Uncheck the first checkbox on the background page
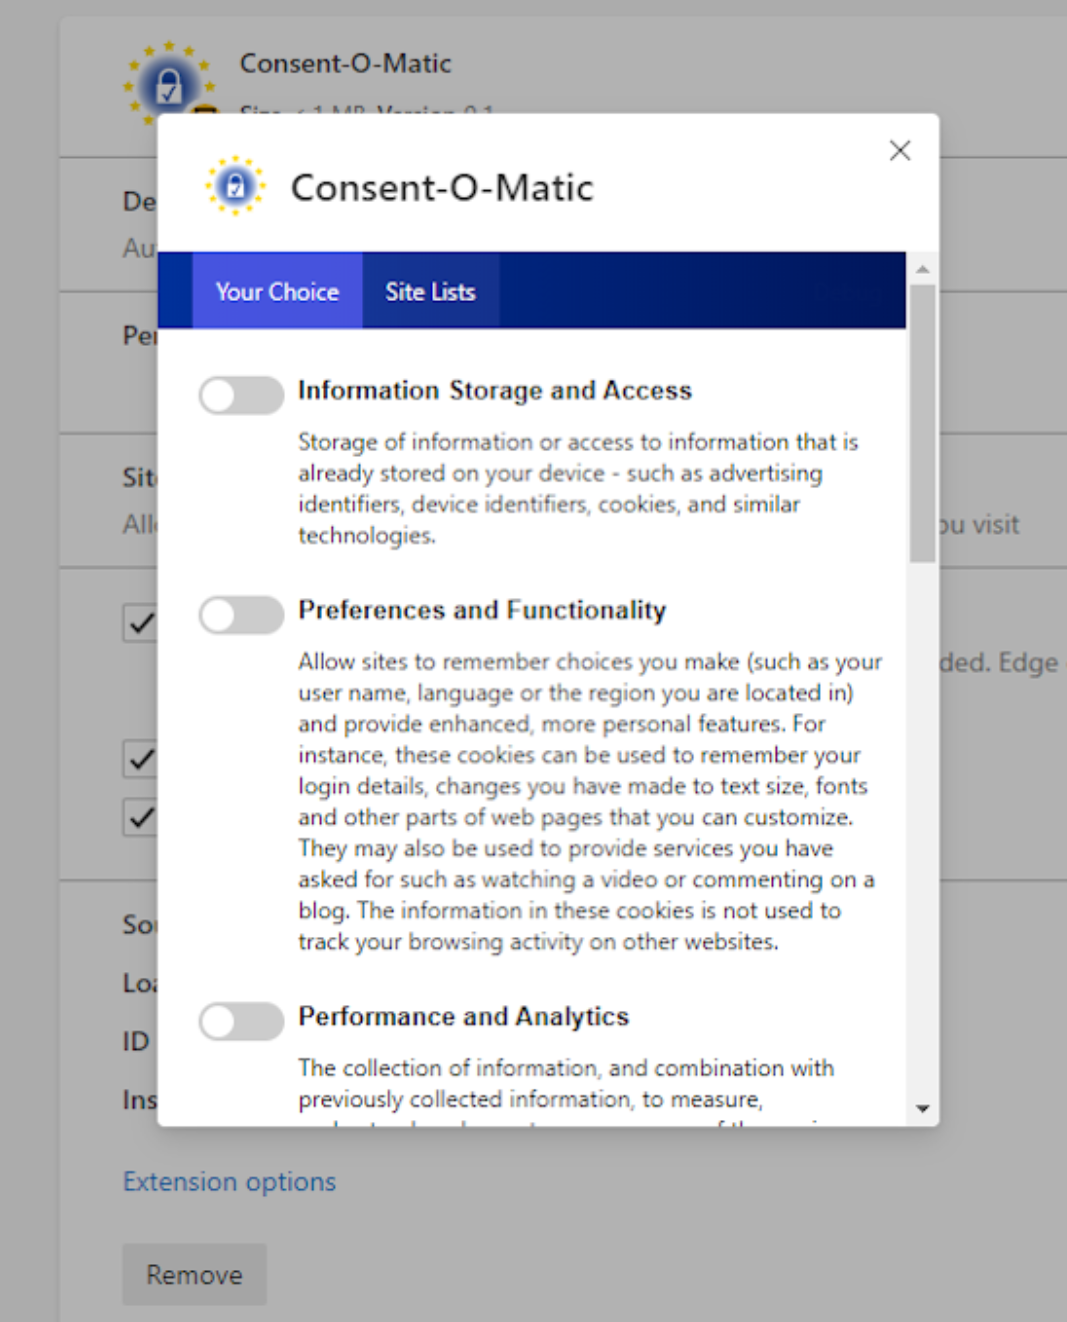The width and height of the screenshot is (1067, 1322). click(140, 622)
